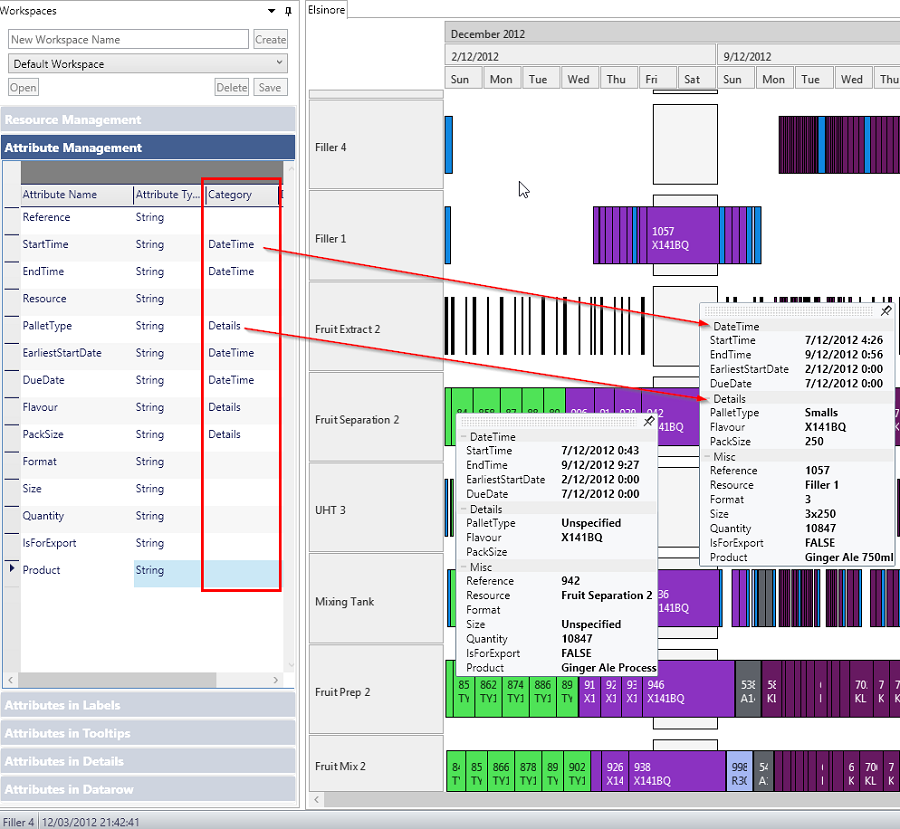Expand the Resource Management section
The image size is (900, 829).
click(148, 120)
